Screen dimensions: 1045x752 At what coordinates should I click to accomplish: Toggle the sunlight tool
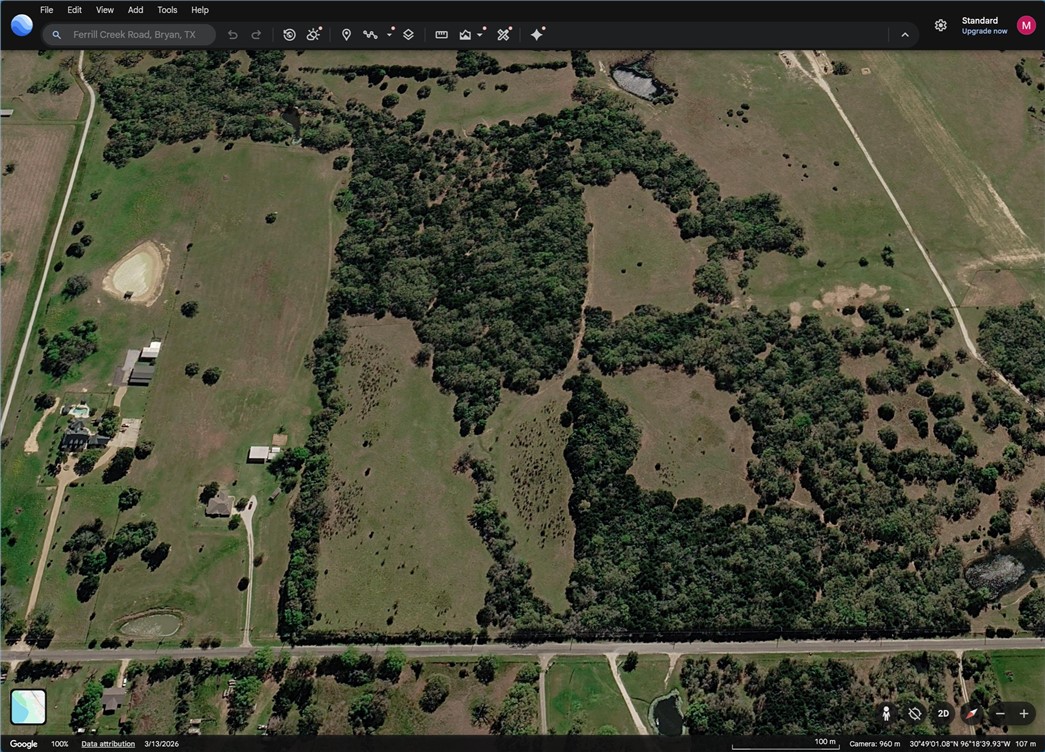tap(313, 34)
